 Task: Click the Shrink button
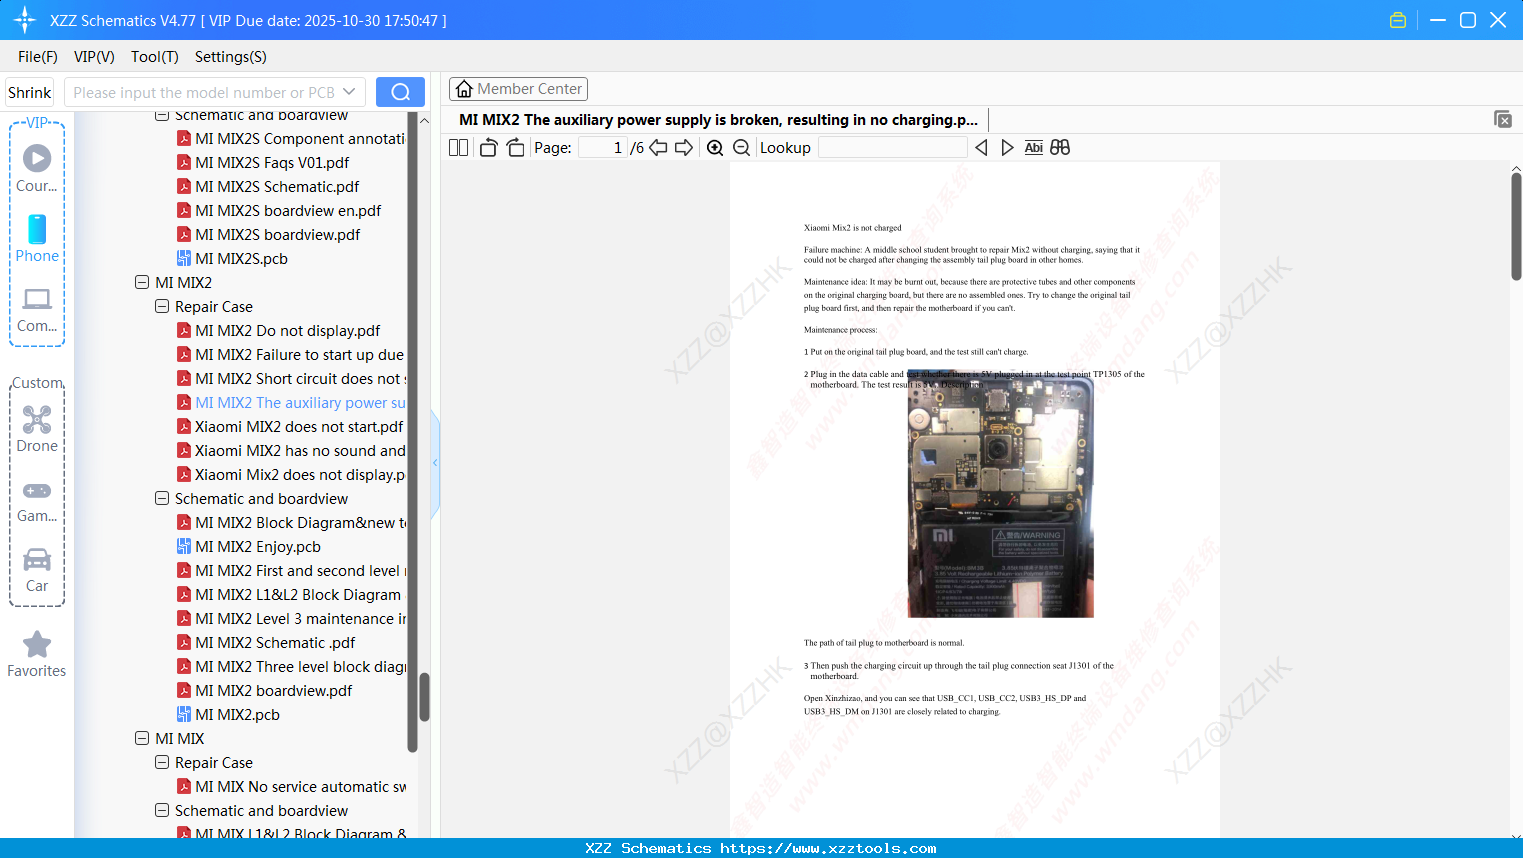coord(30,92)
